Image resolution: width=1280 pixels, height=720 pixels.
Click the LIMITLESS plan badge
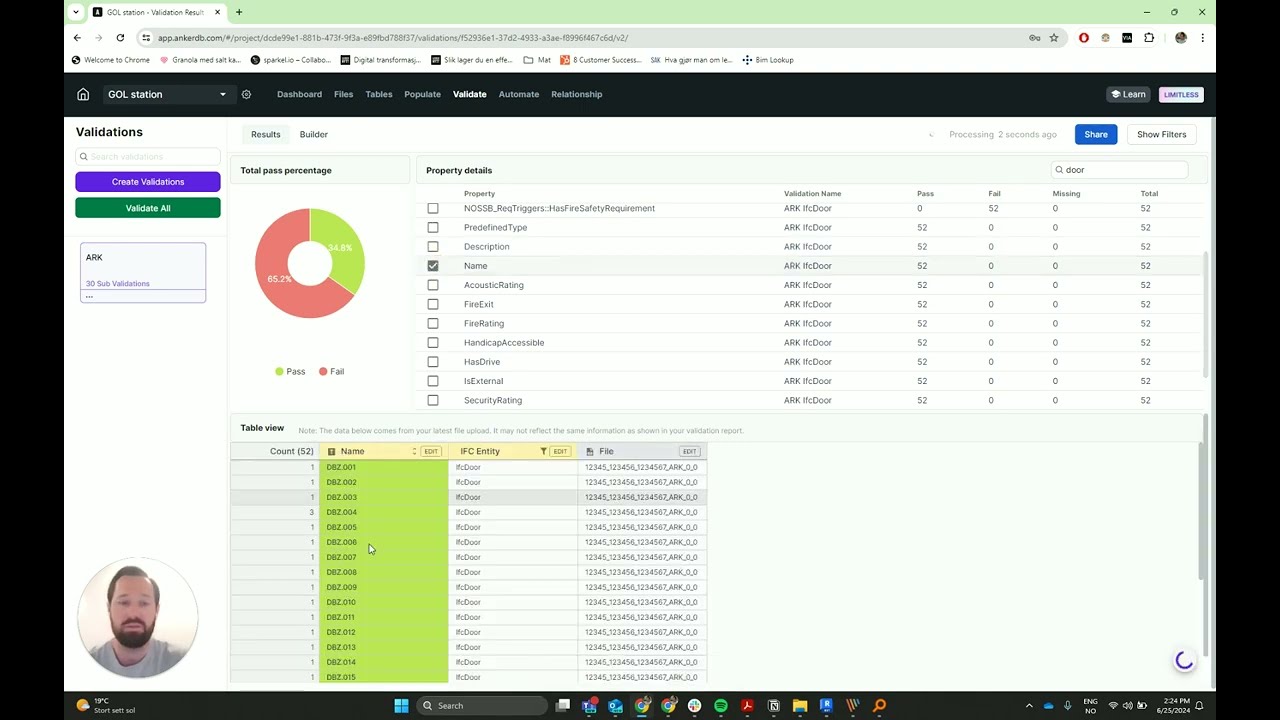pyautogui.click(x=1181, y=94)
